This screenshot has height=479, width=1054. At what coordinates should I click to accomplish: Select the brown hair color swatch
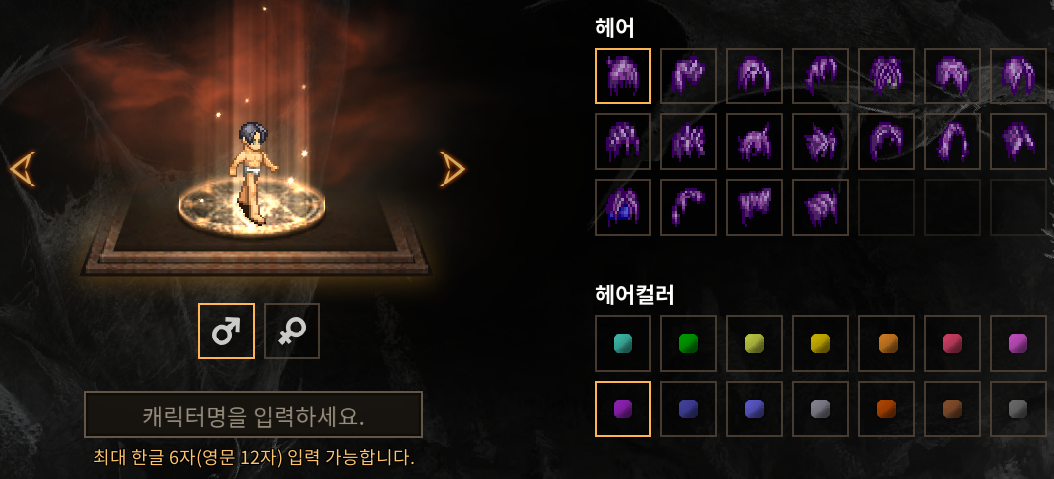pyautogui.click(x=952, y=408)
